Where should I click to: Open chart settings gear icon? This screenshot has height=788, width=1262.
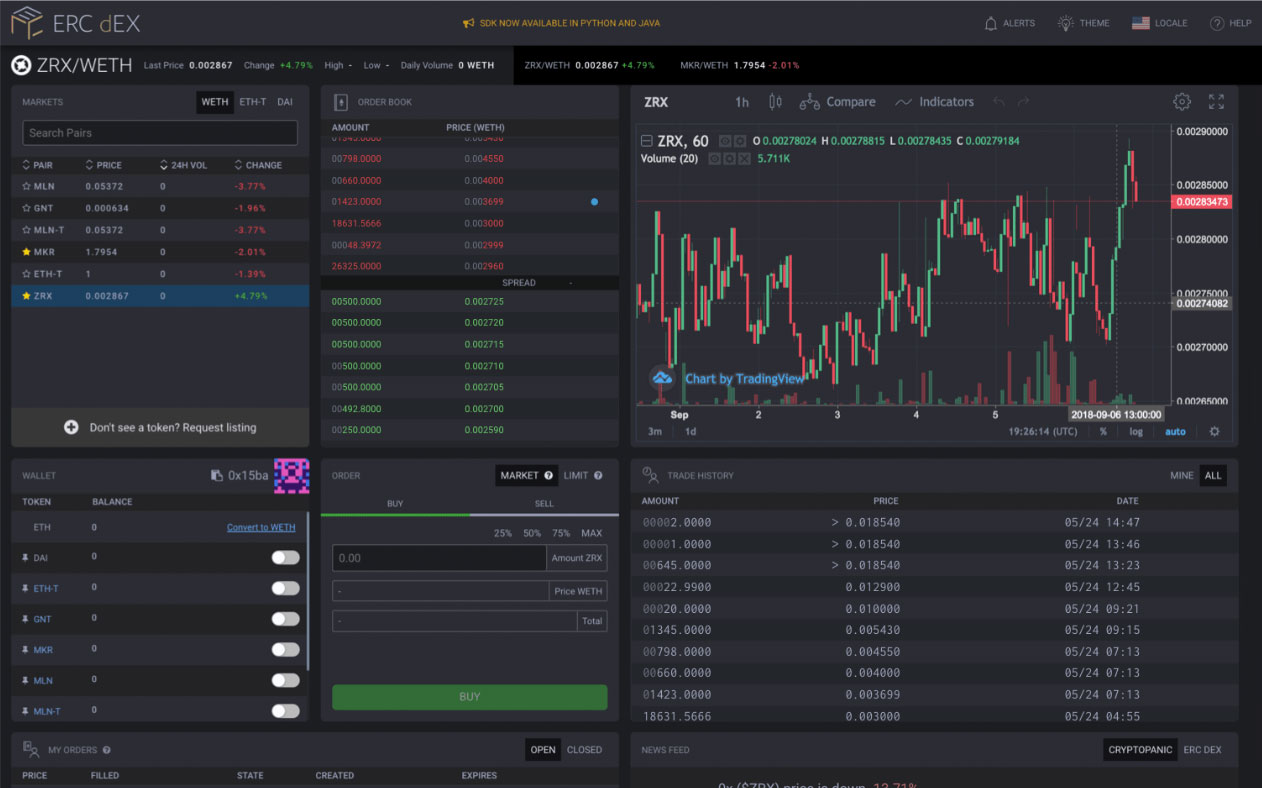(1182, 102)
